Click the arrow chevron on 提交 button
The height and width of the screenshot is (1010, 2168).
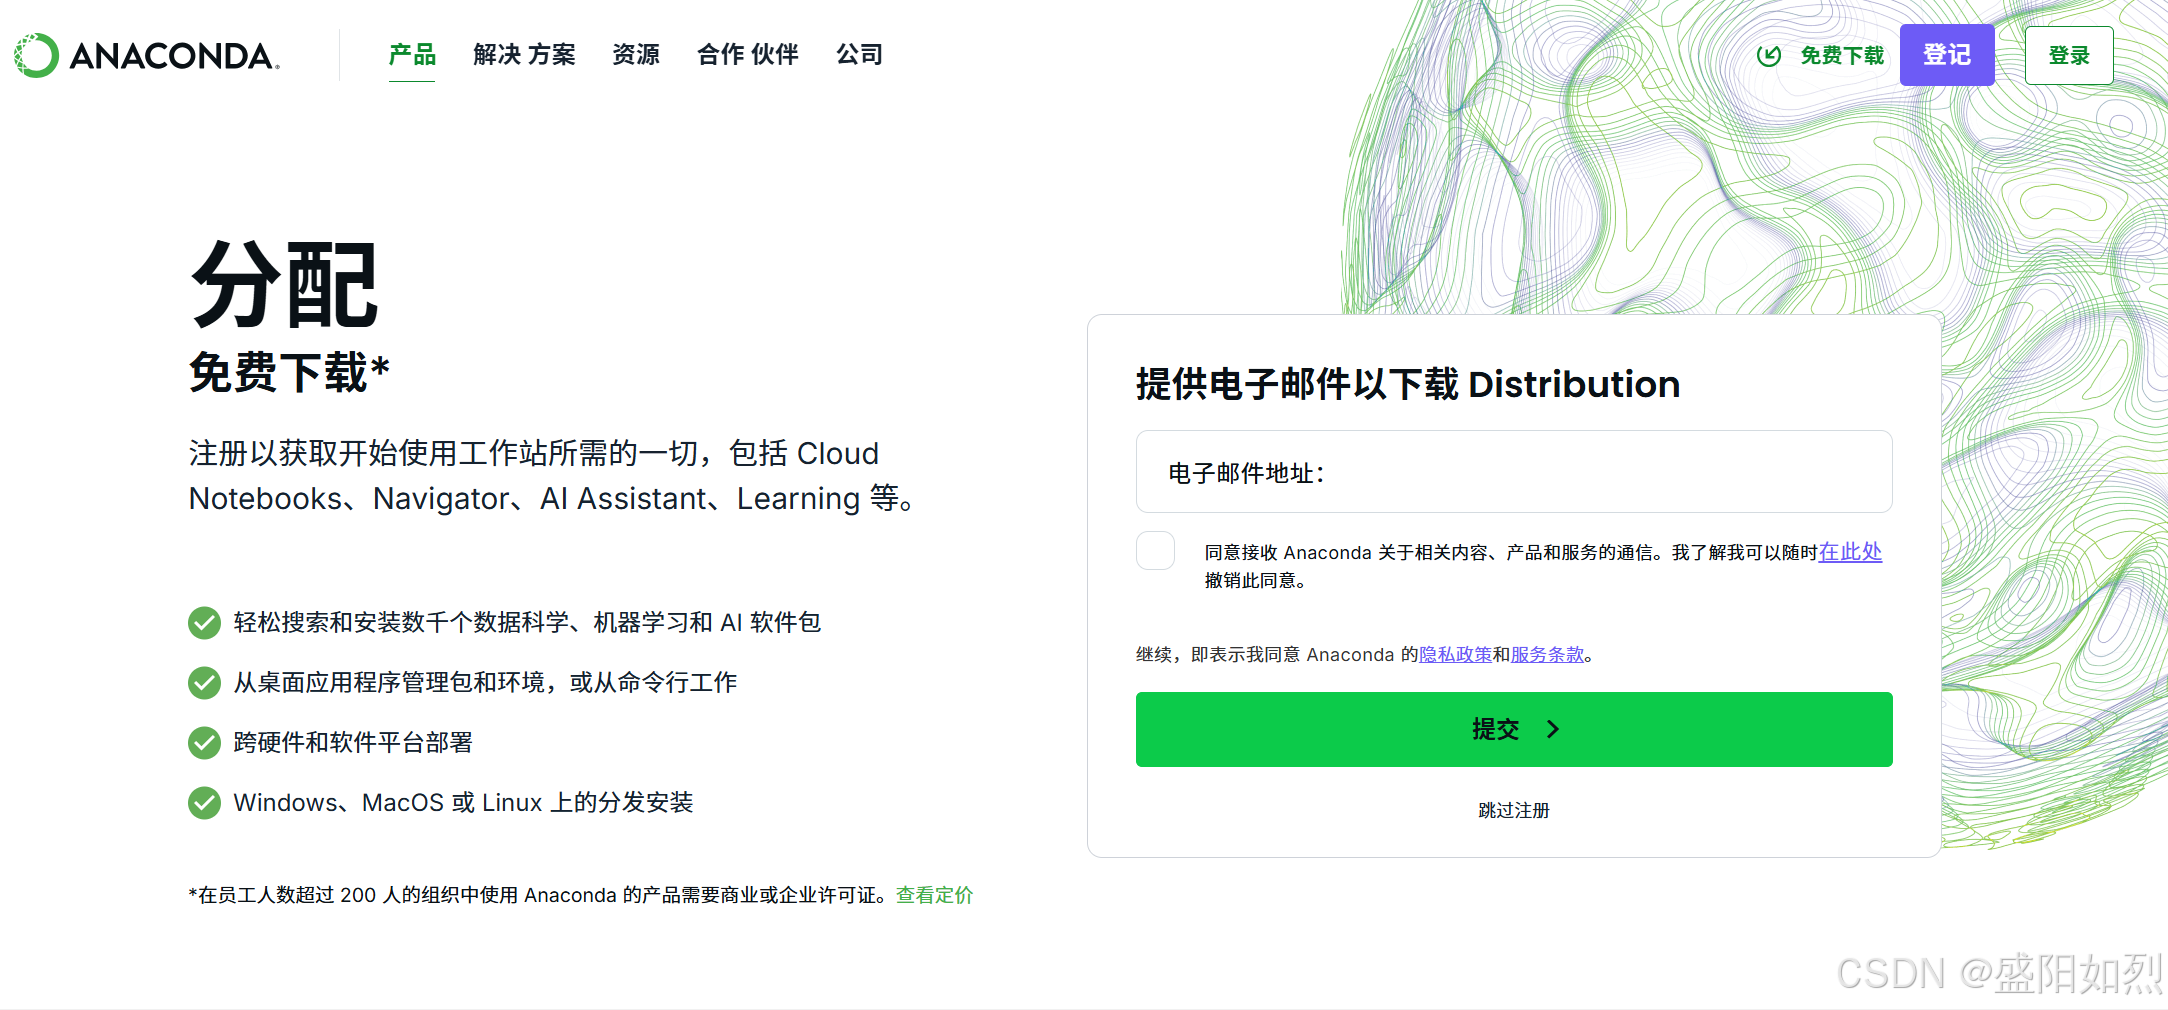[x=1553, y=730]
